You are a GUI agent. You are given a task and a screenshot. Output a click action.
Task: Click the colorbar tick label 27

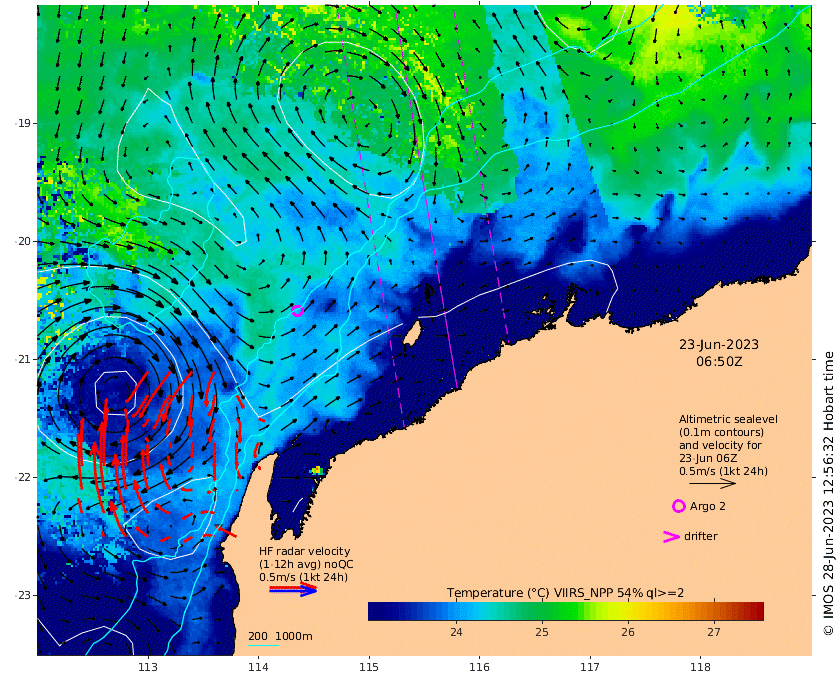click(714, 632)
